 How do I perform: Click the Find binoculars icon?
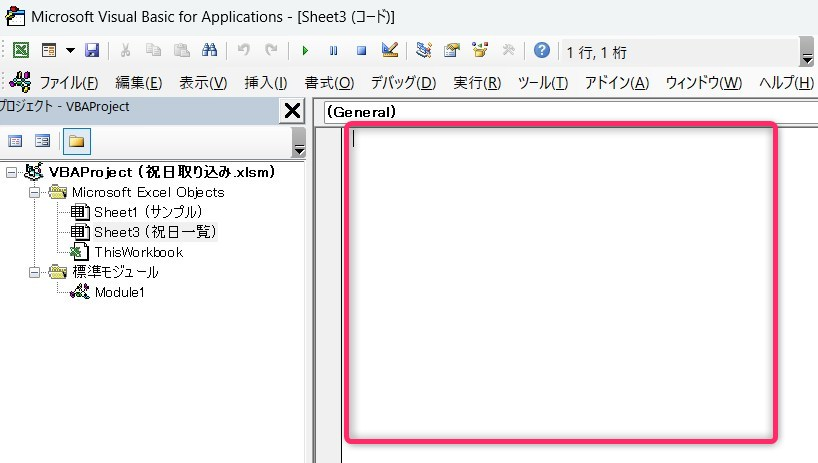click(x=209, y=50)
